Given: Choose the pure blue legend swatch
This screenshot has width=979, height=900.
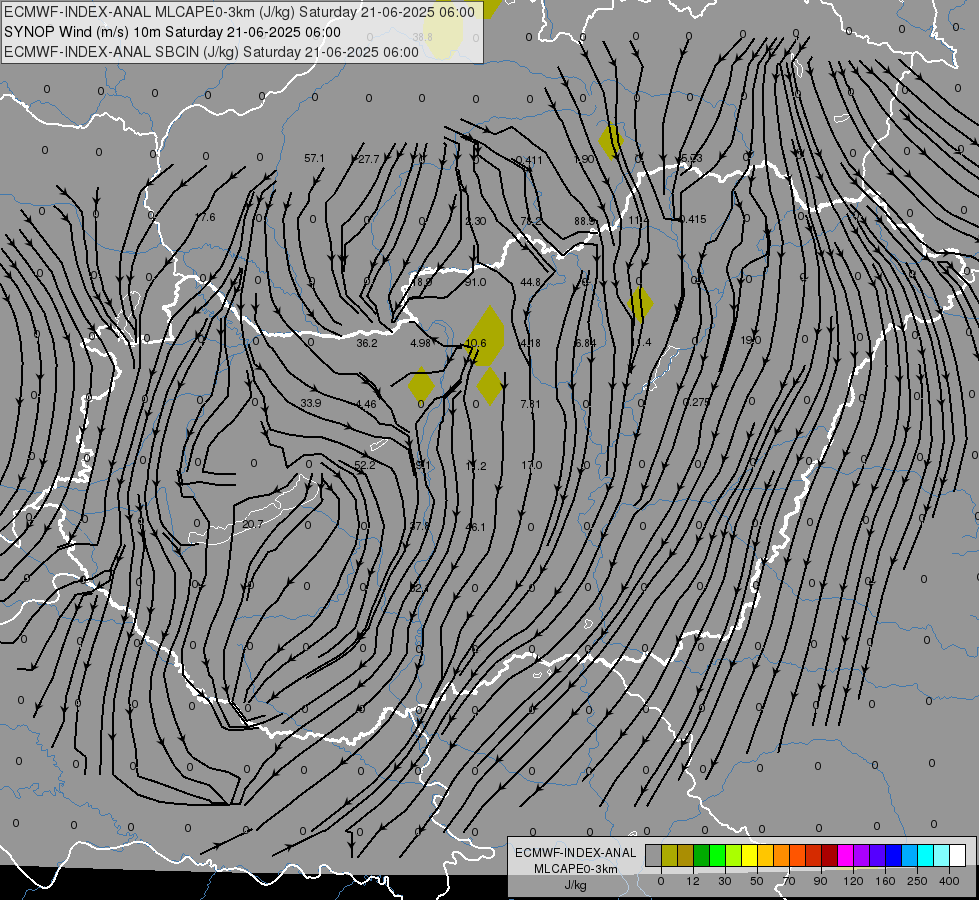Looking at the screenshot, I should (893, 855).
